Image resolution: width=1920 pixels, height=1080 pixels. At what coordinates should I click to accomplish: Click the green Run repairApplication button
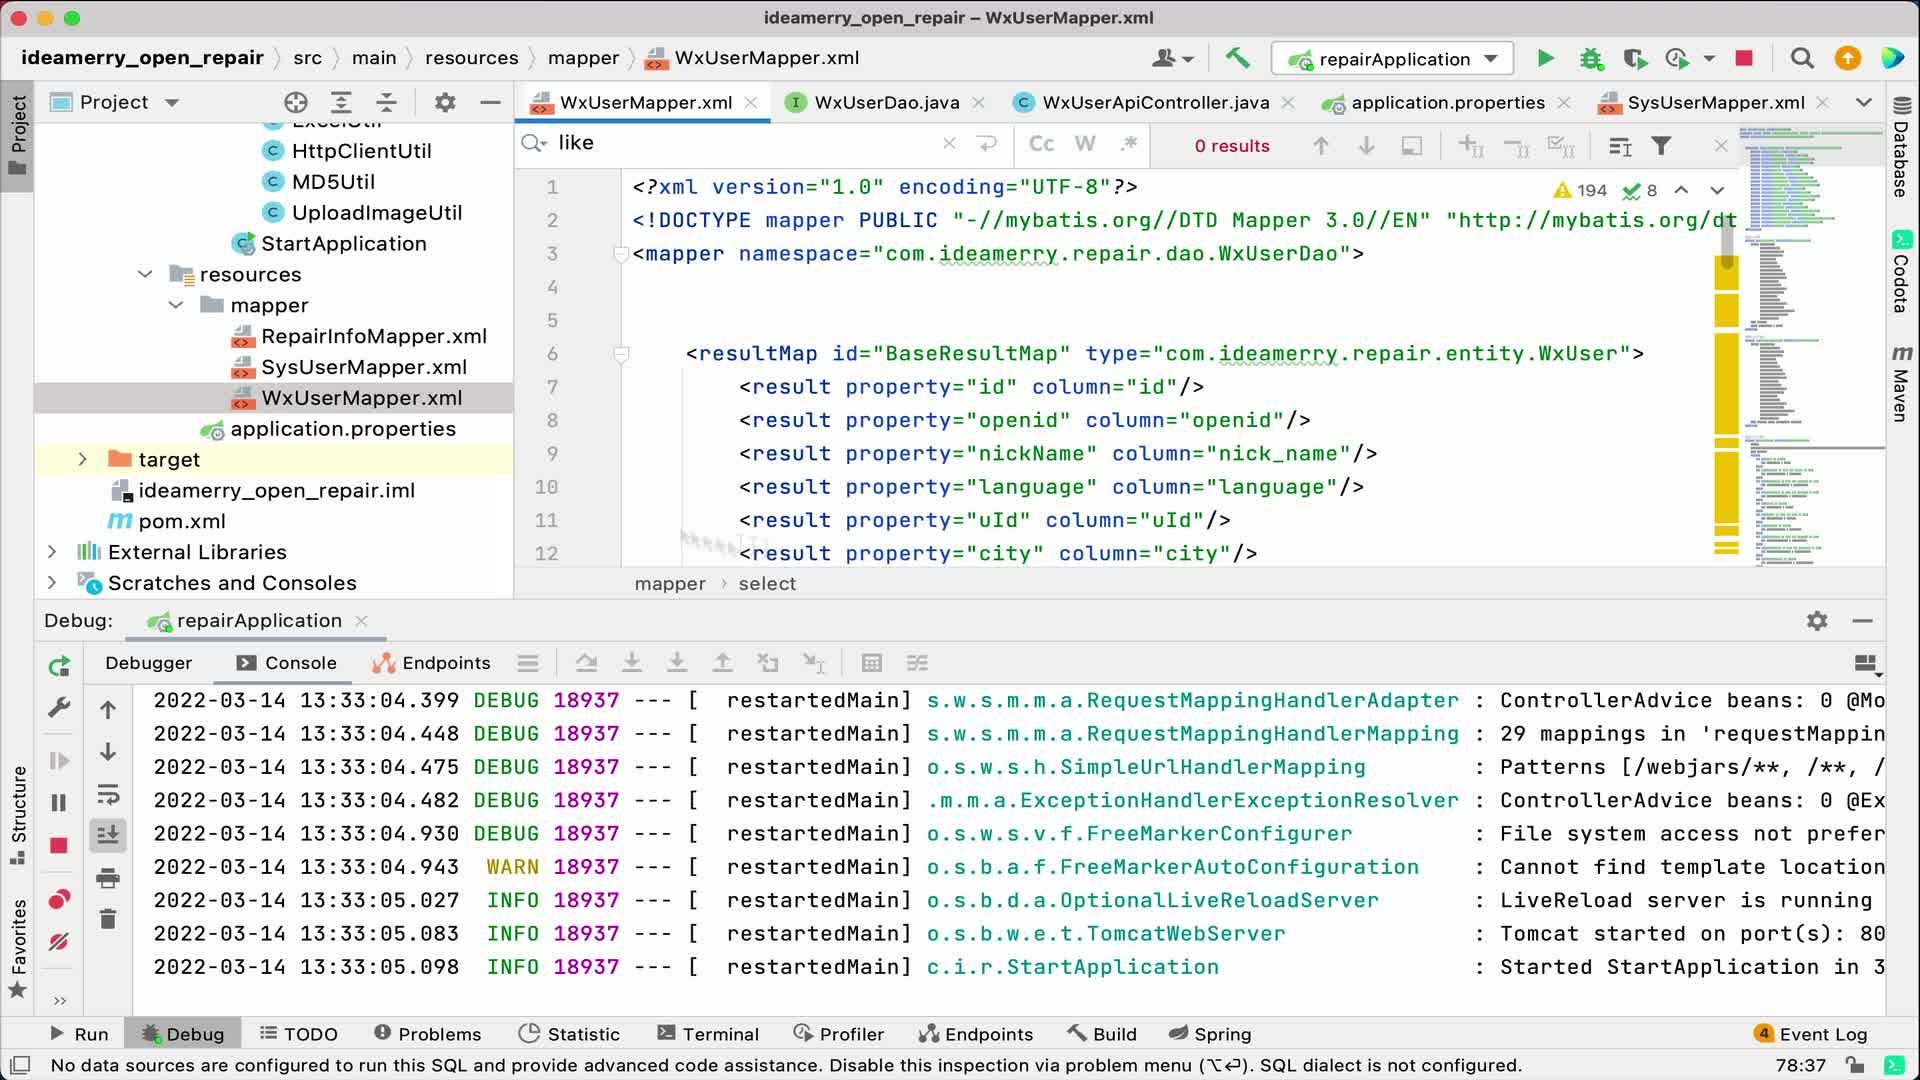click(1545, 59)
